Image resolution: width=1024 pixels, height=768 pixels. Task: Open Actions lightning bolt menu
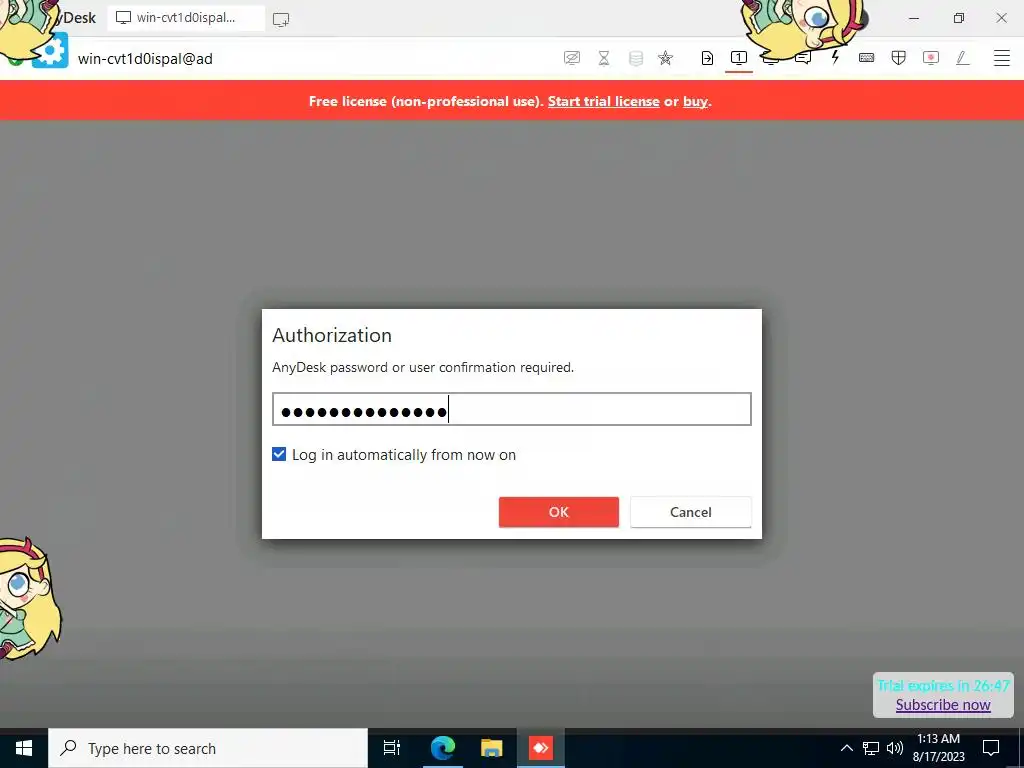[x=835, y=58]
